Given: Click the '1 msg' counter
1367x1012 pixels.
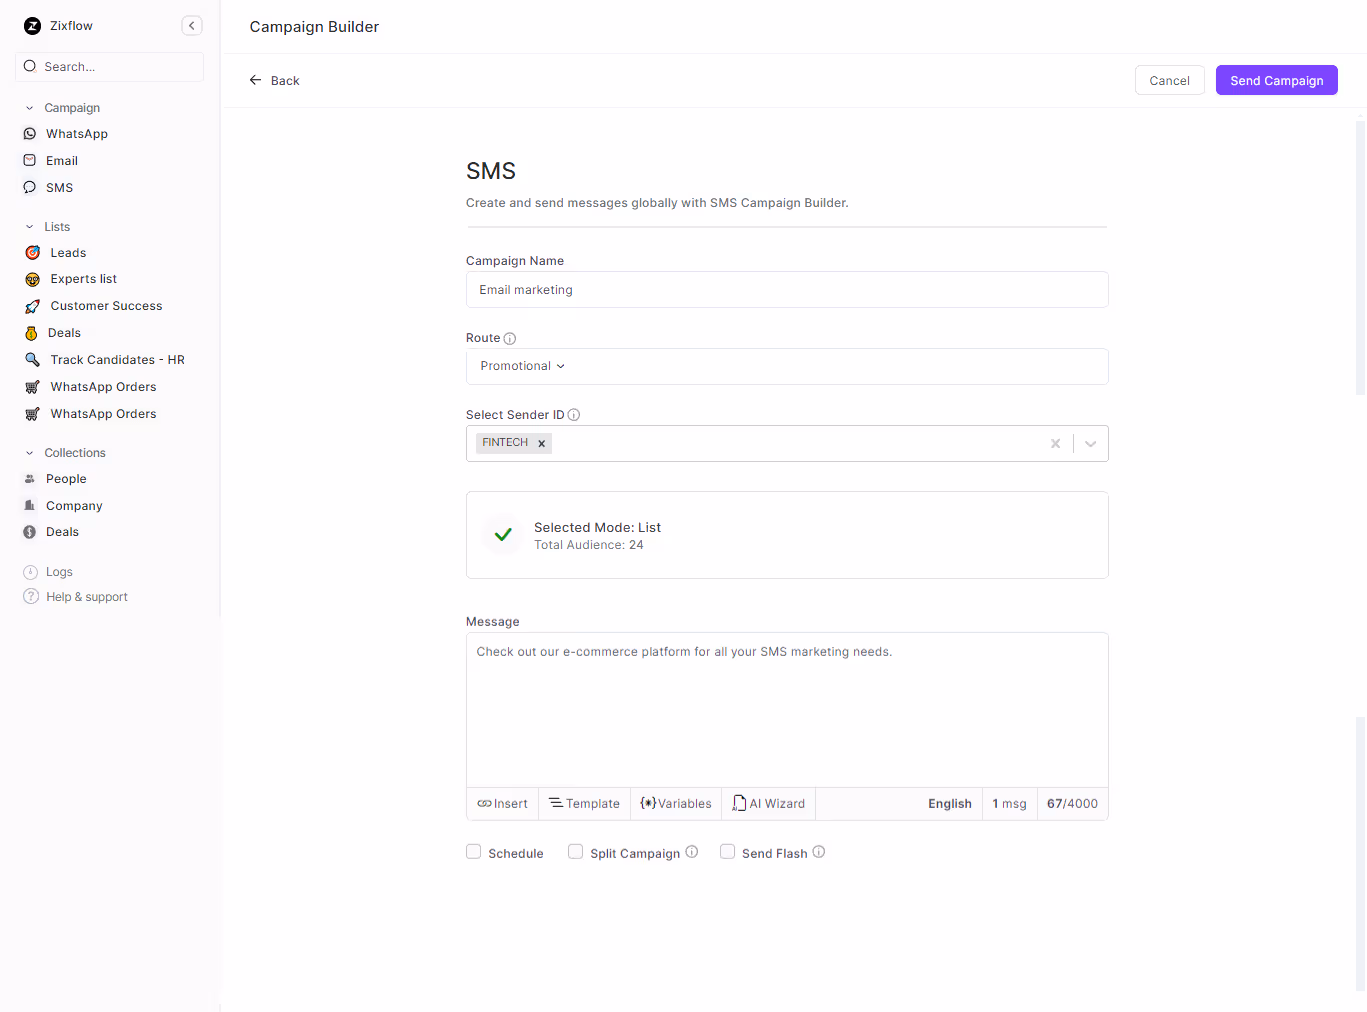Looking at the screenshot, I should (x=1009, y=804).
